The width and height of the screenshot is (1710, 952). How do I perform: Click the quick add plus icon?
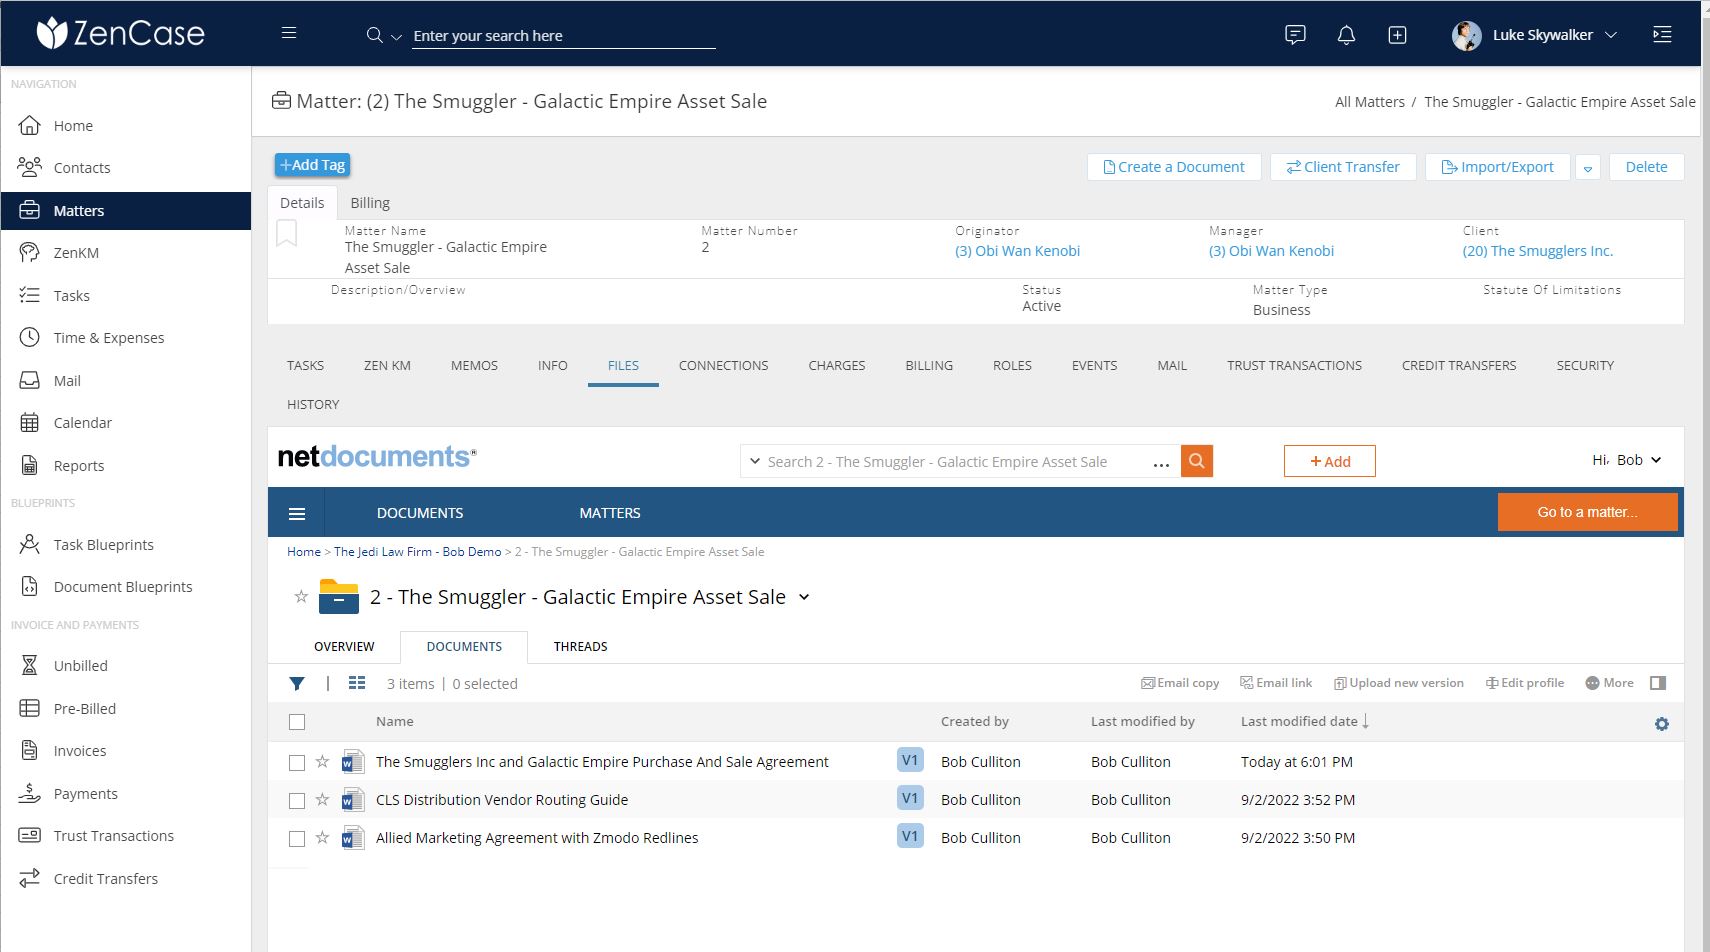[1397, 34]
